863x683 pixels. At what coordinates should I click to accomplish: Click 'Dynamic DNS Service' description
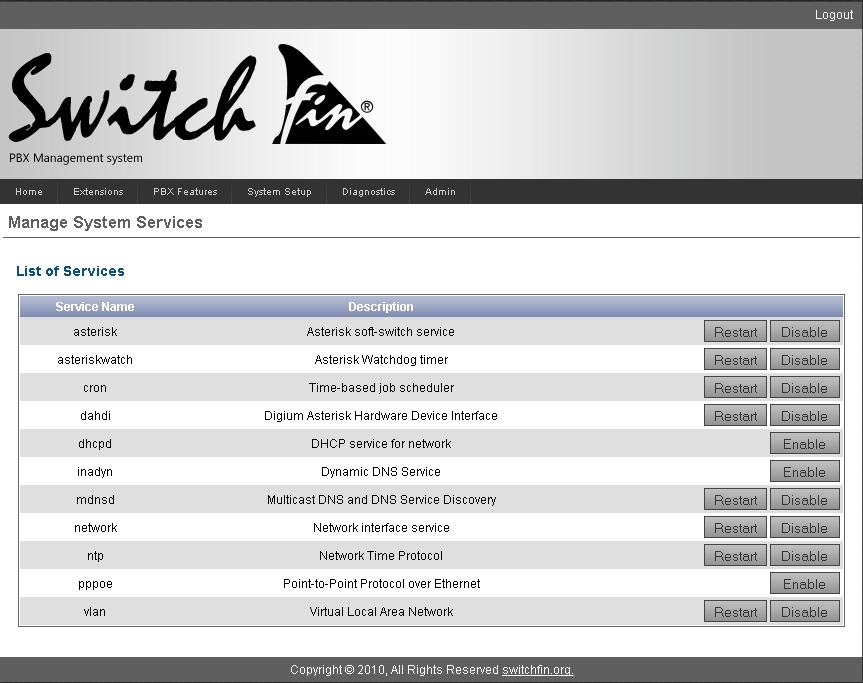[x=380, y=472]
